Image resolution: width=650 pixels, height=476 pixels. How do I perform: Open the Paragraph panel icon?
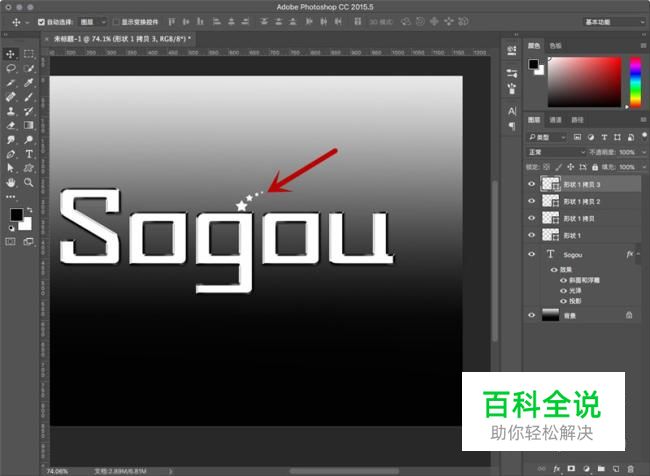pos(512,126)
